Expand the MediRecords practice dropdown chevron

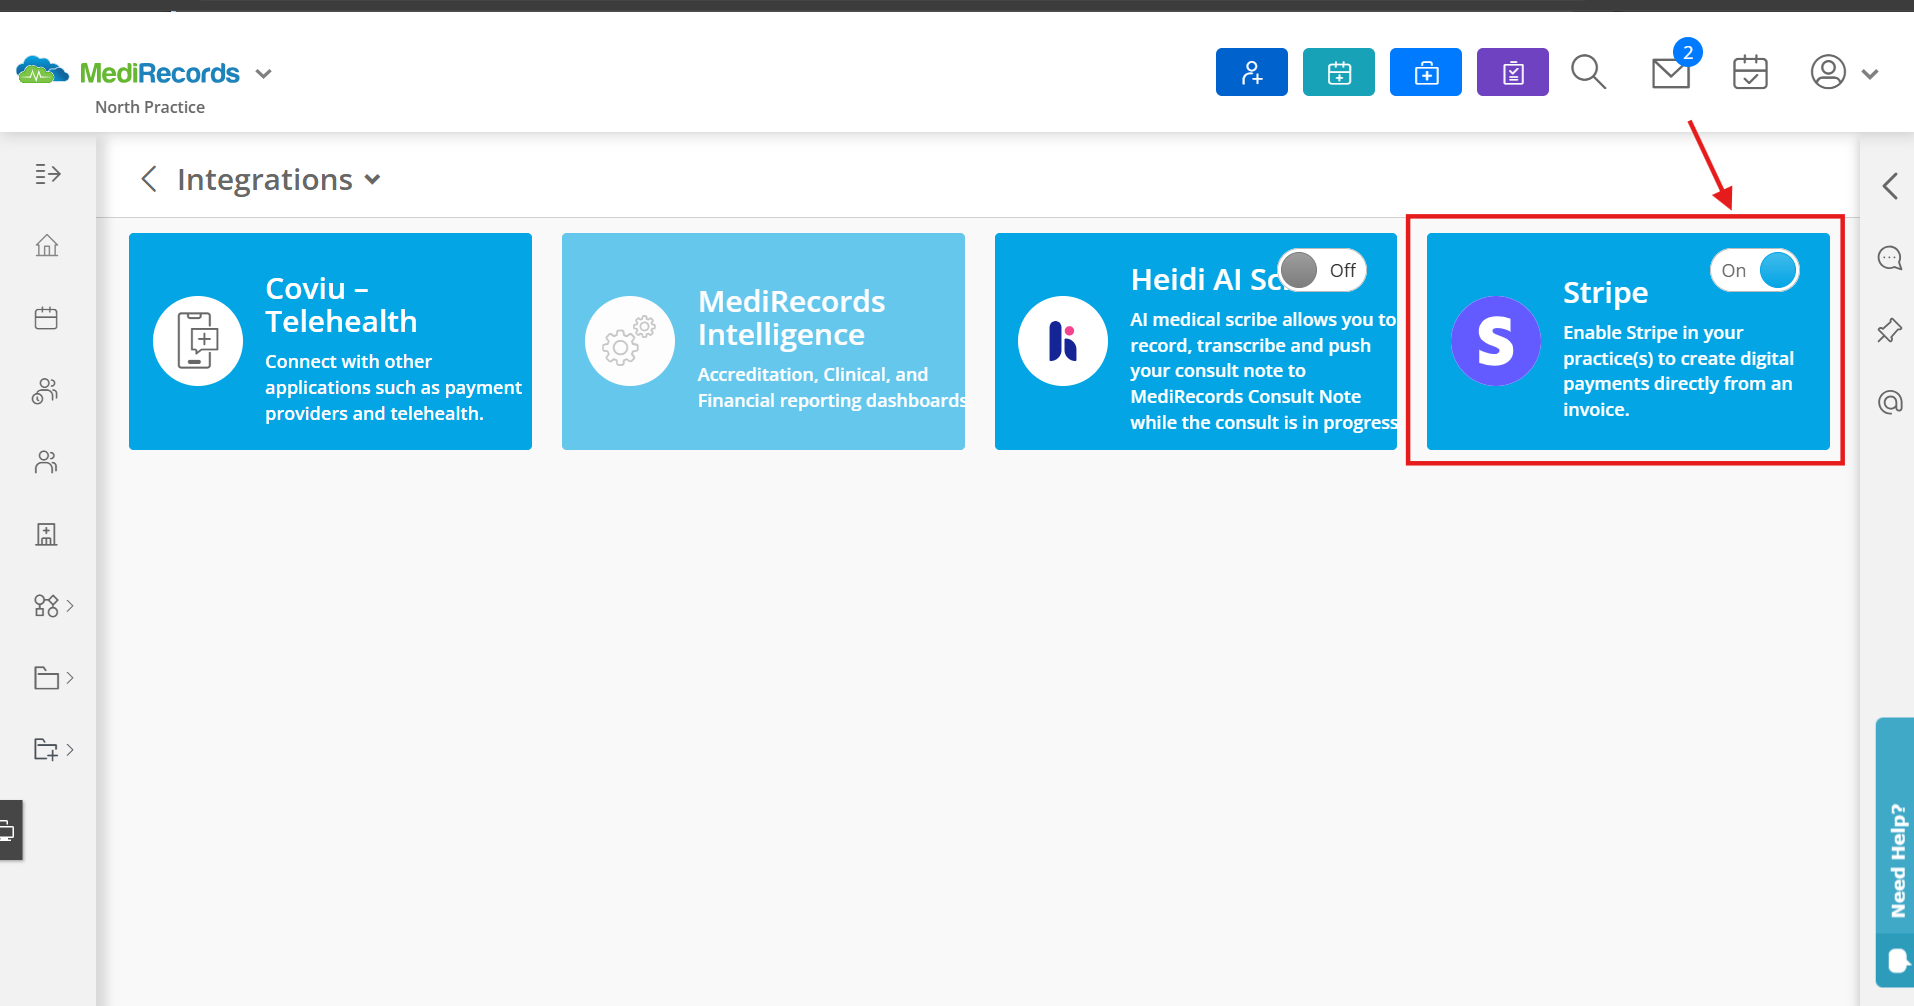[x=264, y=74]
